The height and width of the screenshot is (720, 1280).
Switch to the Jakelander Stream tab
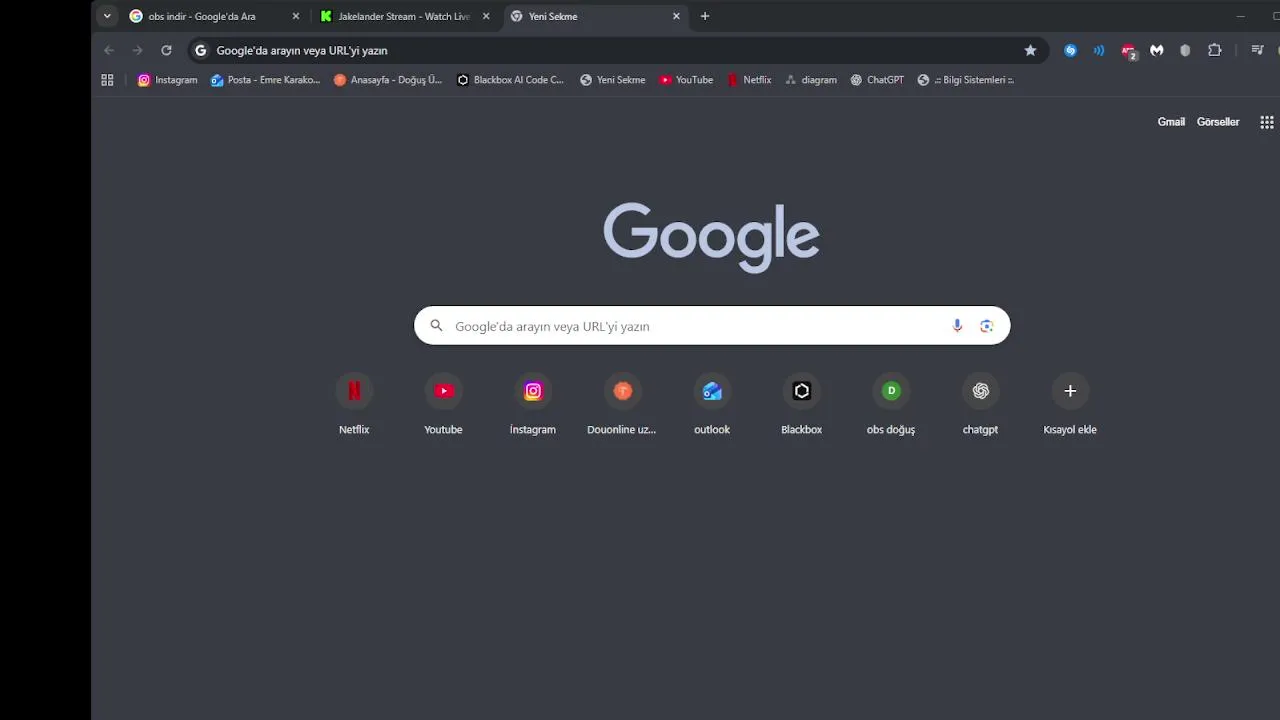click(404, 16)
